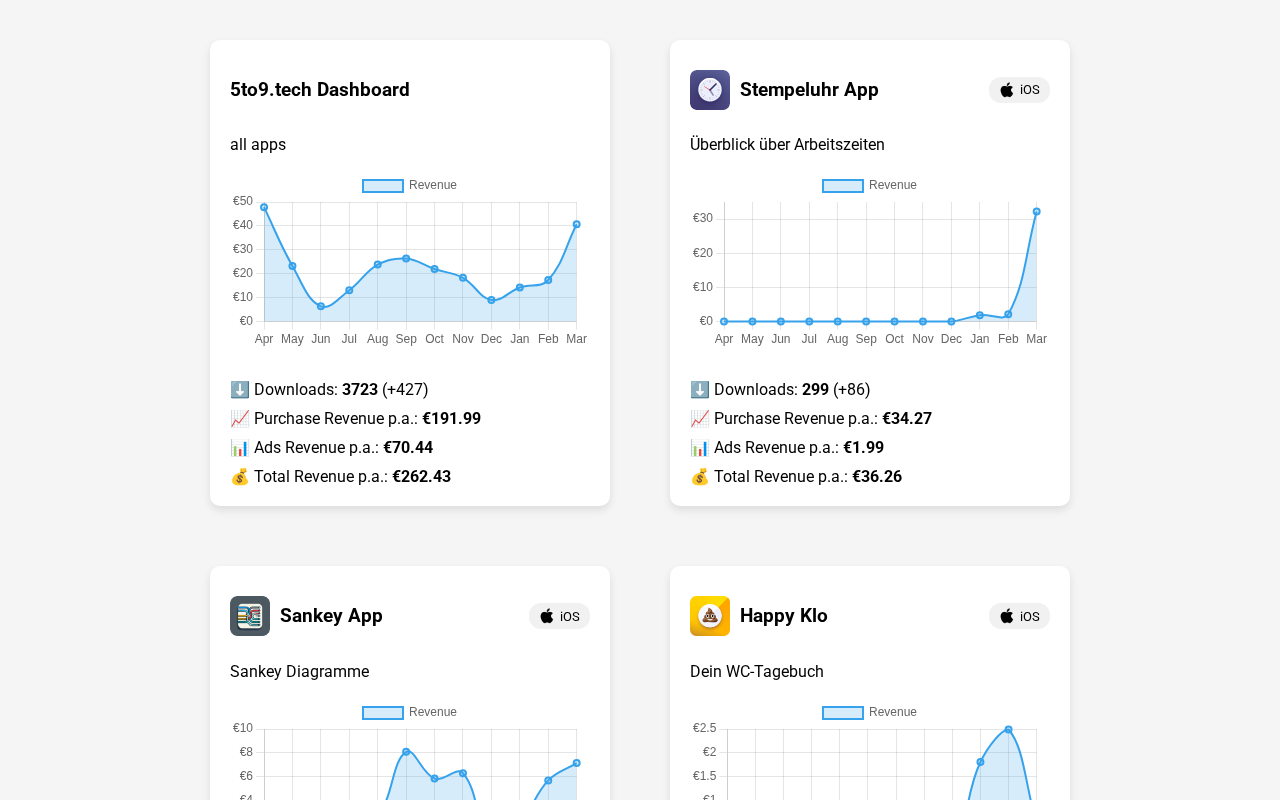Viewport: 1280px width, 800px height.
Task: Select the Happy Klo title
Action: (784, 616)
